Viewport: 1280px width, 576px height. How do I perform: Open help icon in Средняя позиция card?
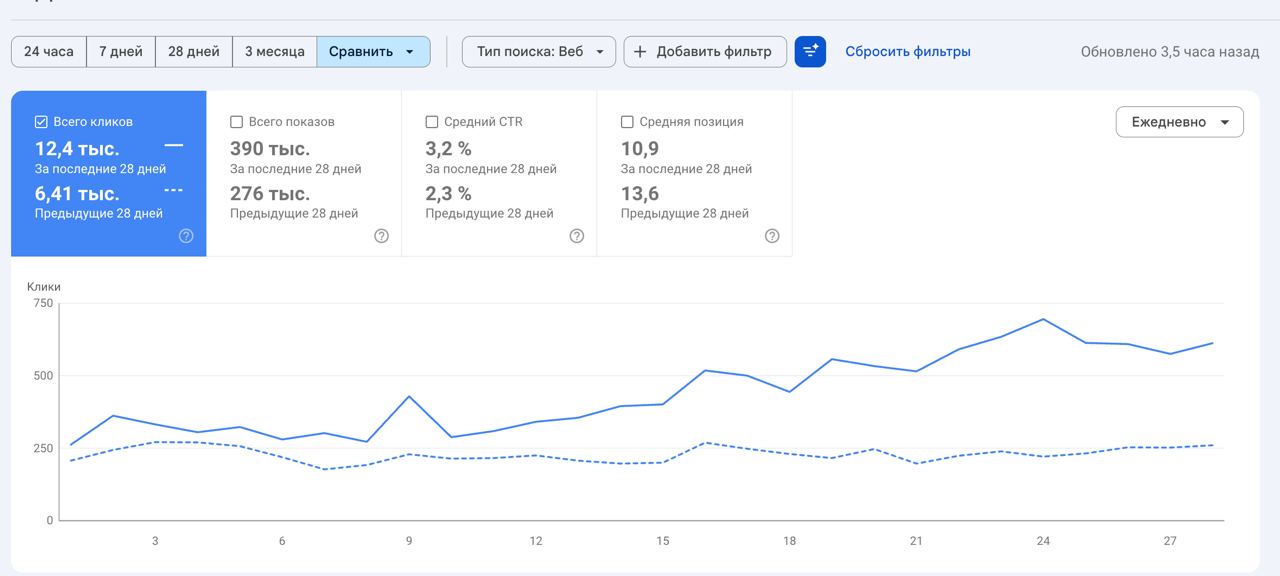tap(772, 236)
